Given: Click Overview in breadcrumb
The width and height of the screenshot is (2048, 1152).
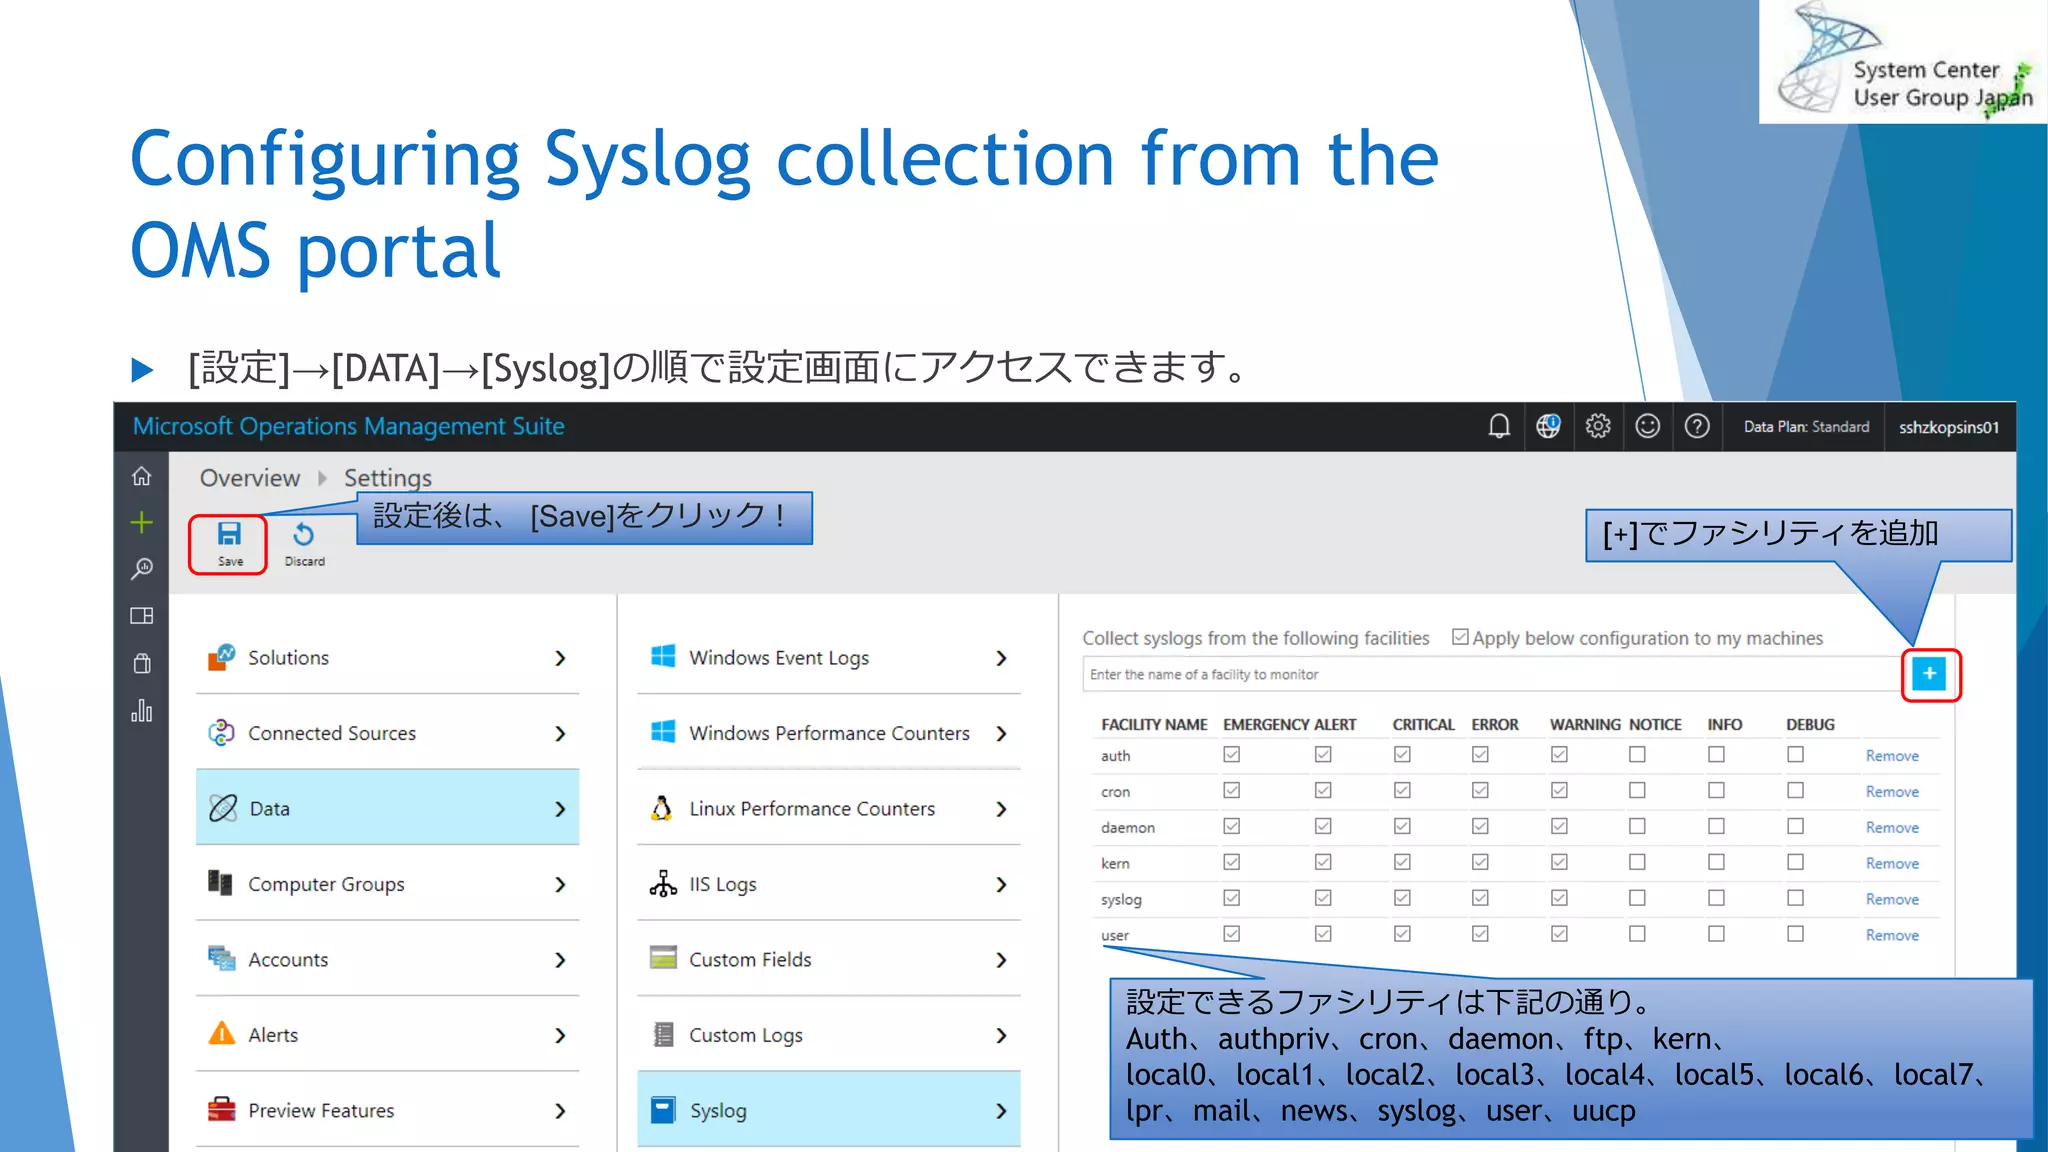Looking at the screenshot, I should pyautogui.click(x=250, y=478).
